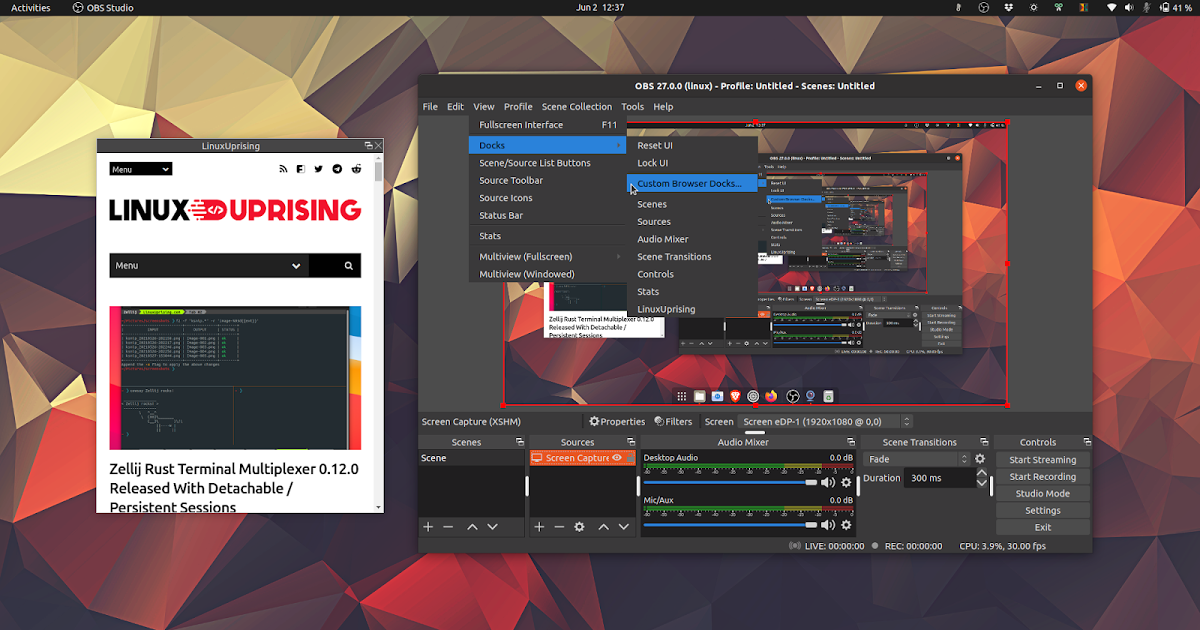1200x630 pixels.
Task: Click the Start Streaming button
Action: (1043, 460)
